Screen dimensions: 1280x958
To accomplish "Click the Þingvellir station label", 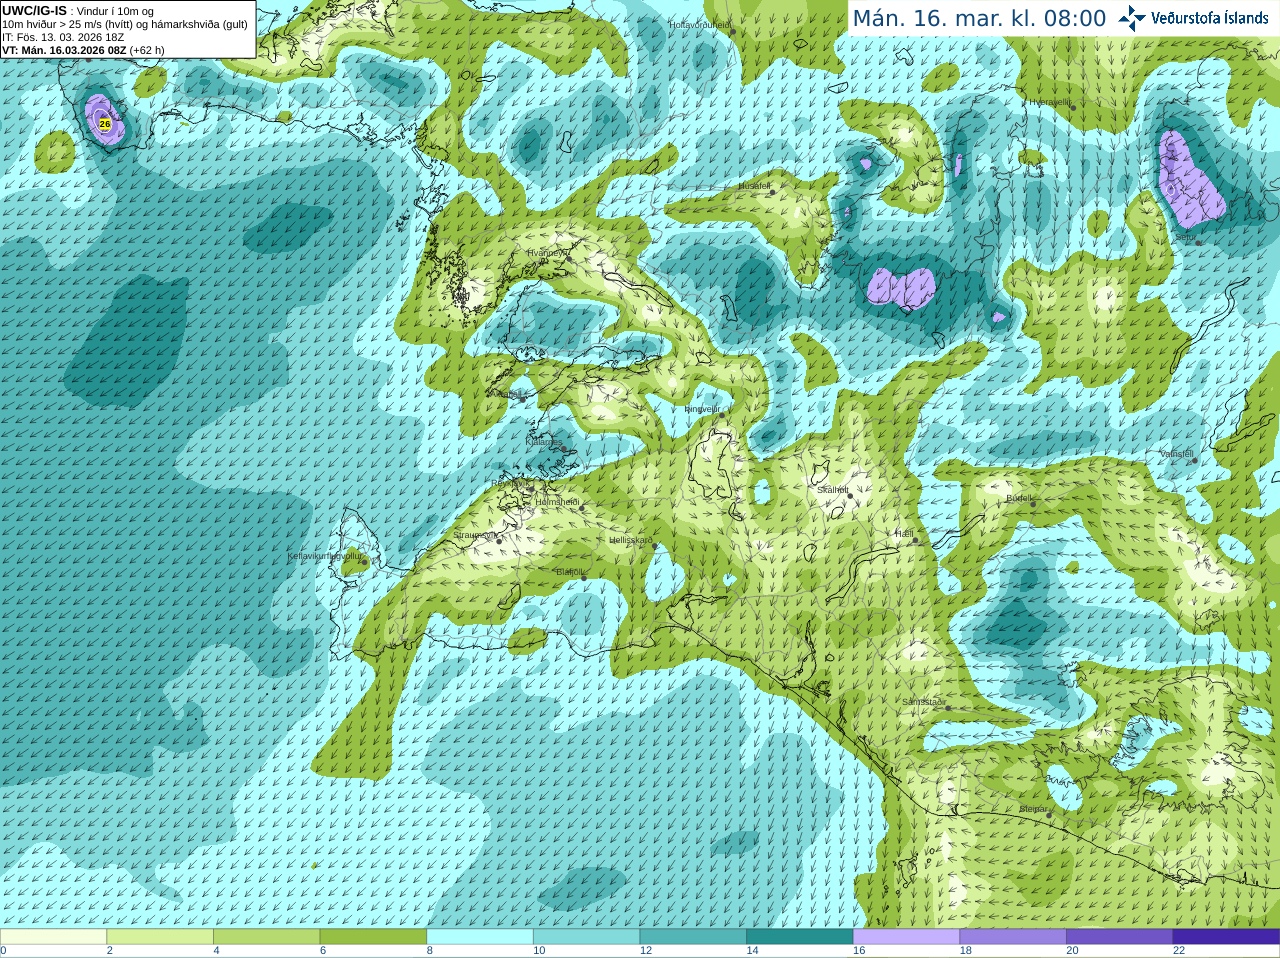I will point(702,409).
